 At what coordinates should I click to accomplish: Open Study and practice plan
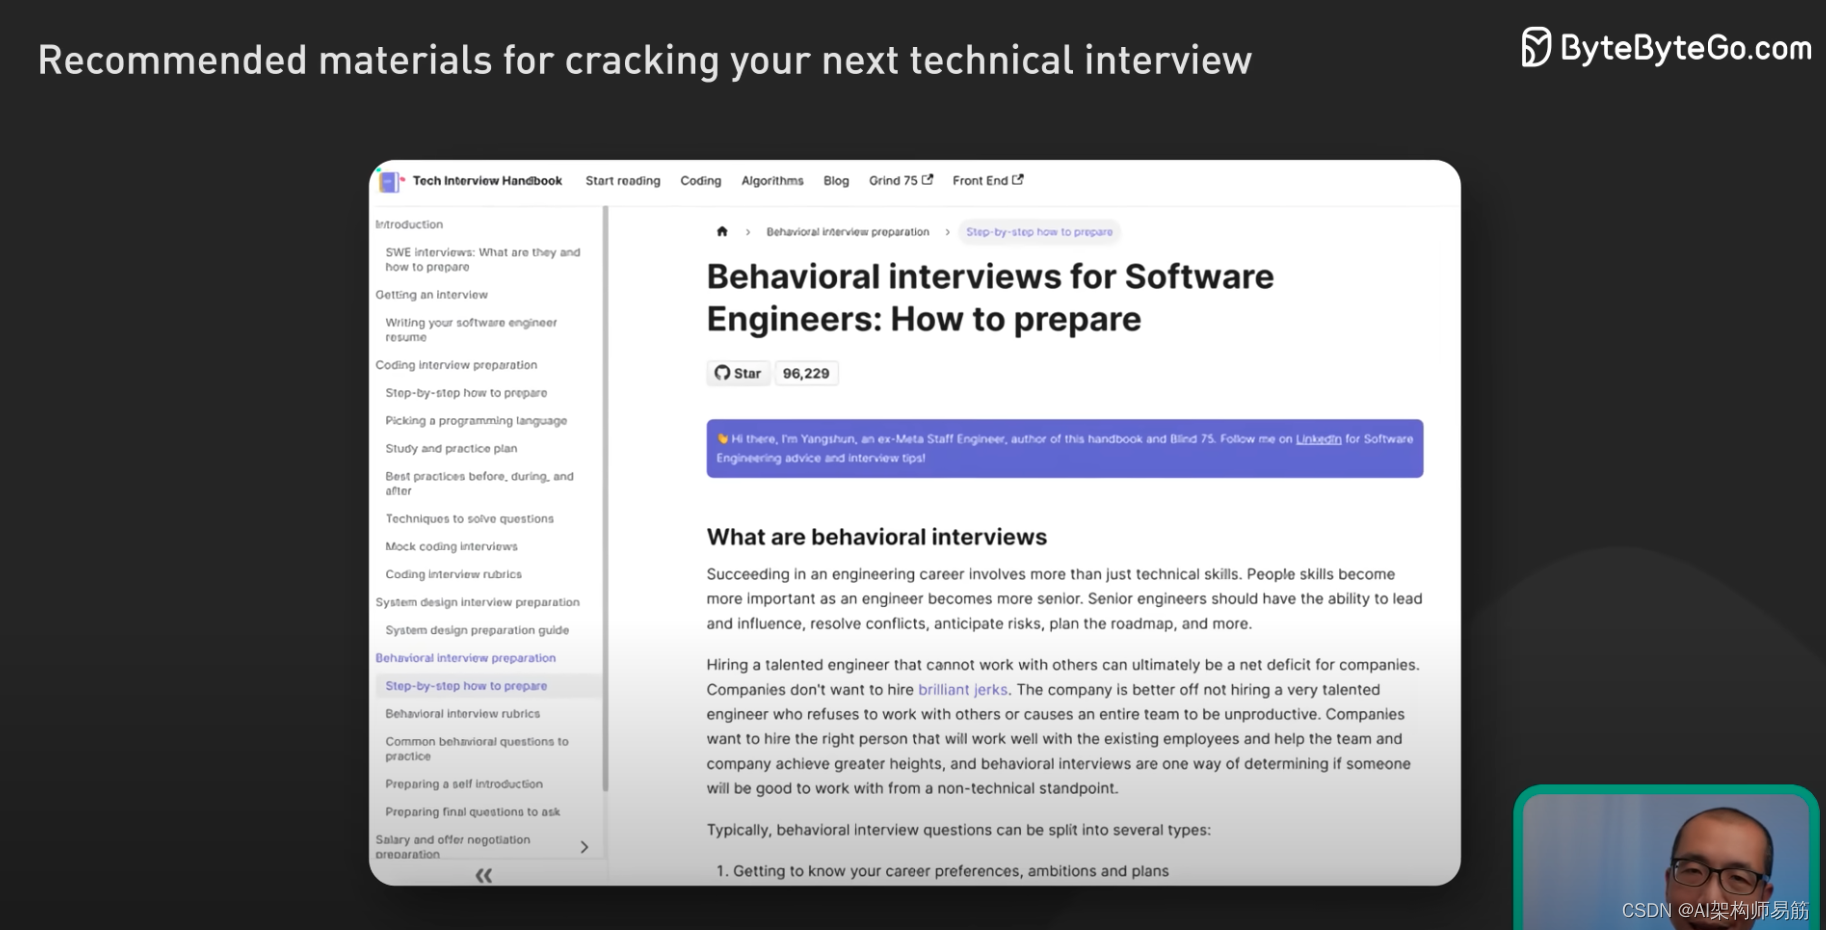coord(451,449)
